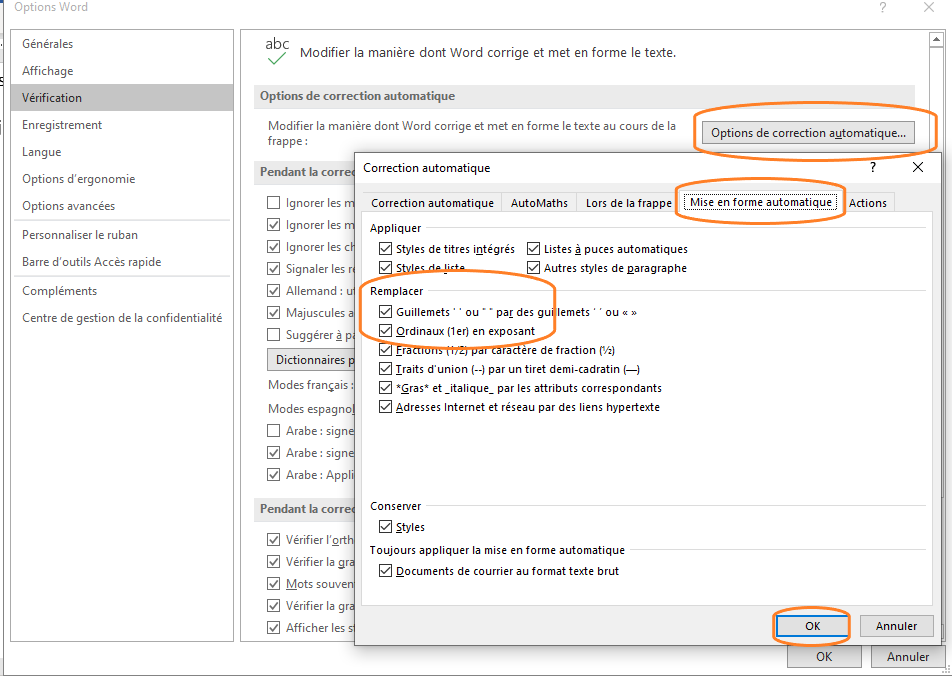952x676 pixels.
Task: Toggle Styles de liste checkbox
Action: [385, 268]
